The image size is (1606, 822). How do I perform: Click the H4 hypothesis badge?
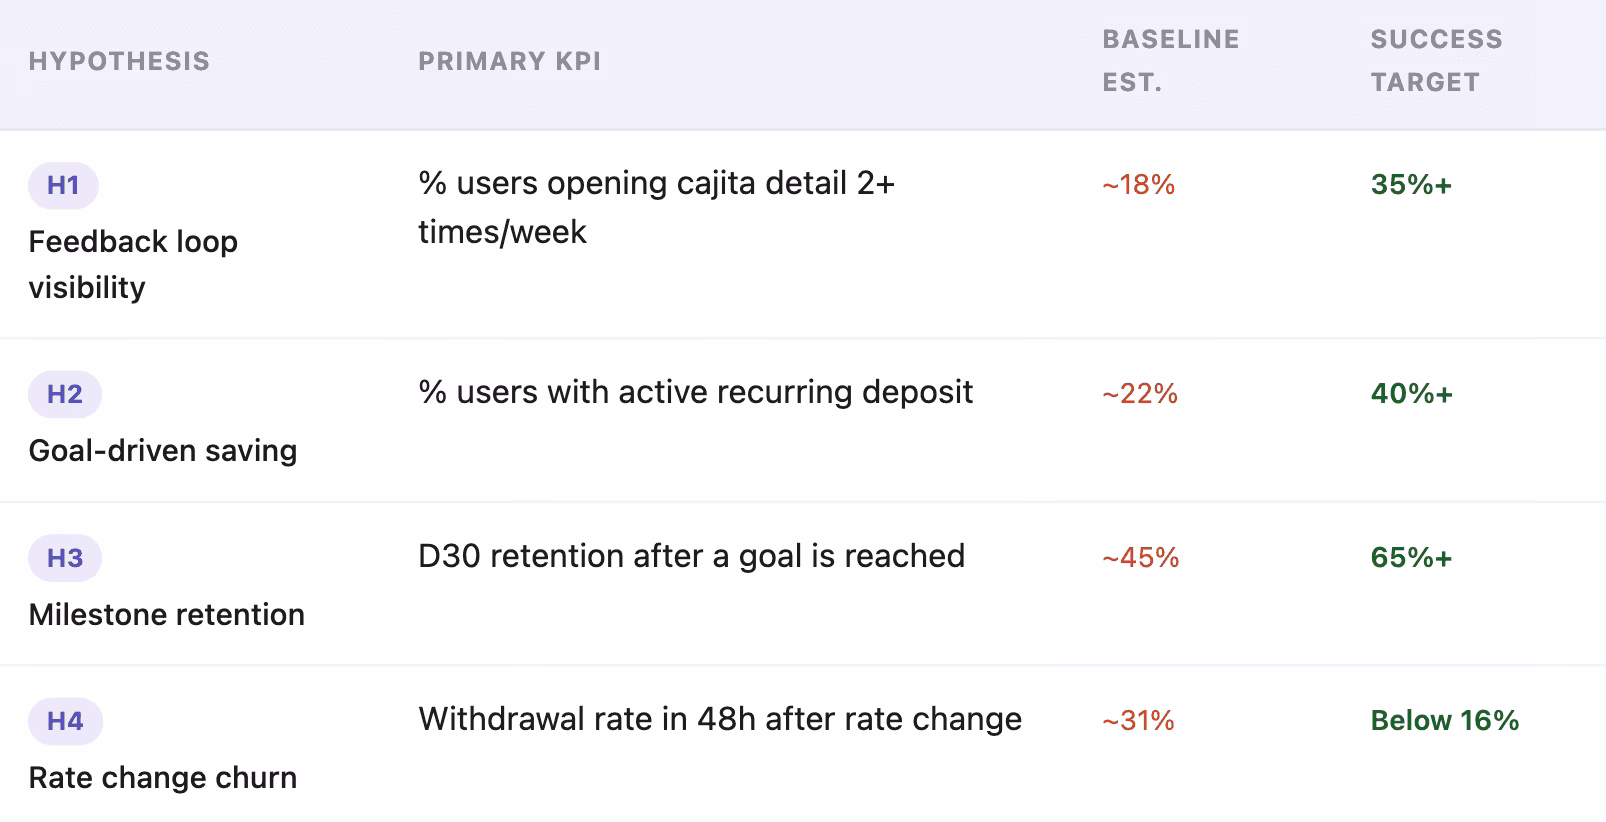(x=65, y=721)
